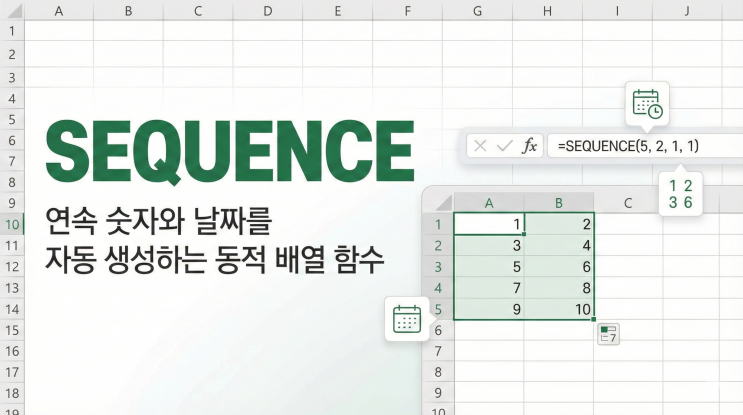Select inset cell containing value 7
The width and height of the screenshot is (743, 415).
(489, 288)
